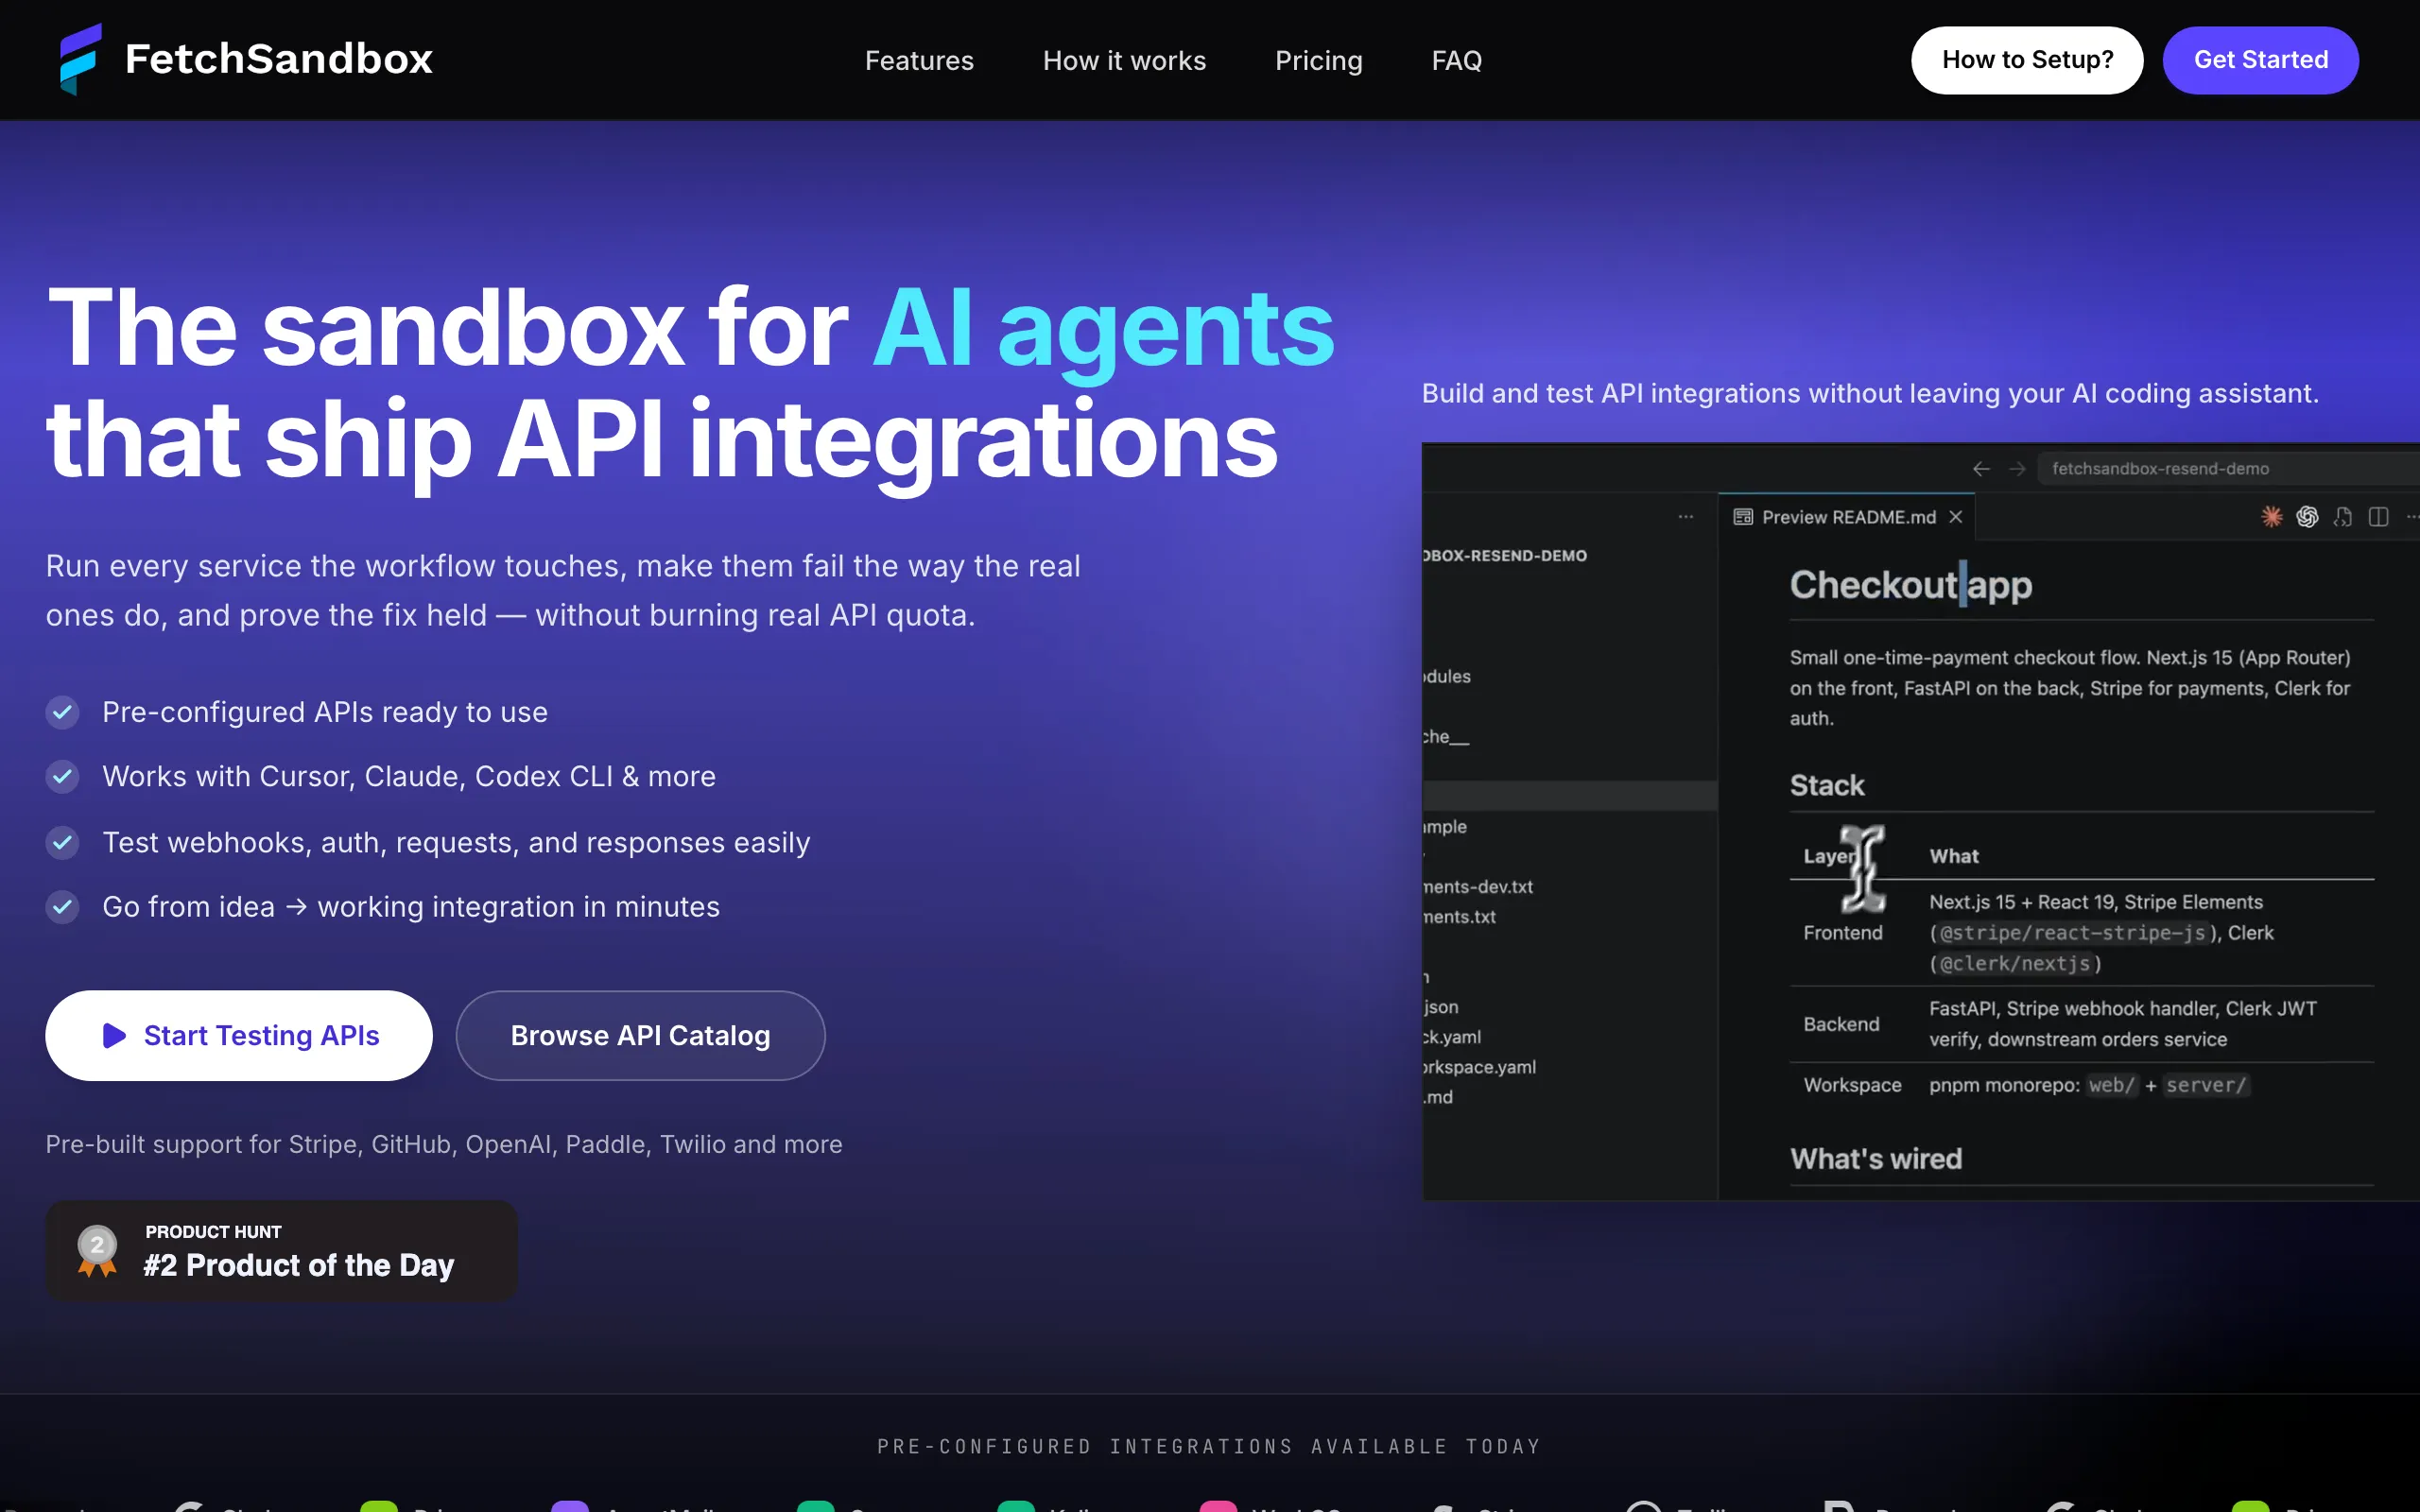Click the Layer column header
2420x1512 pixels.
coord(1830,856)
